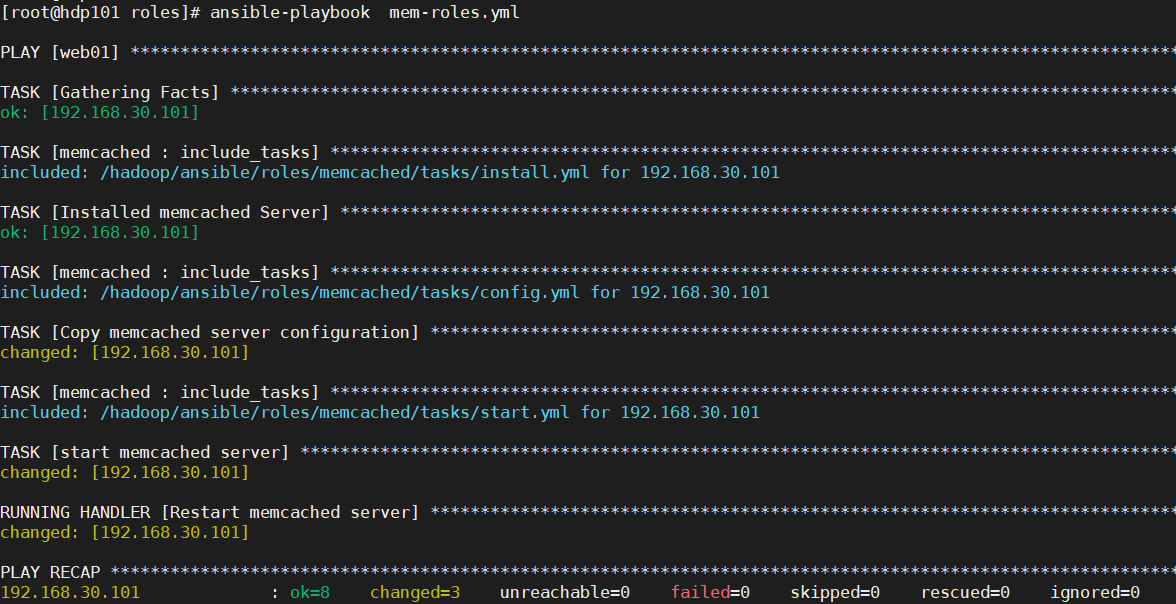The image size is (1176, 604).
Task: Click the install.yml included path line
Action: point(390,173)
